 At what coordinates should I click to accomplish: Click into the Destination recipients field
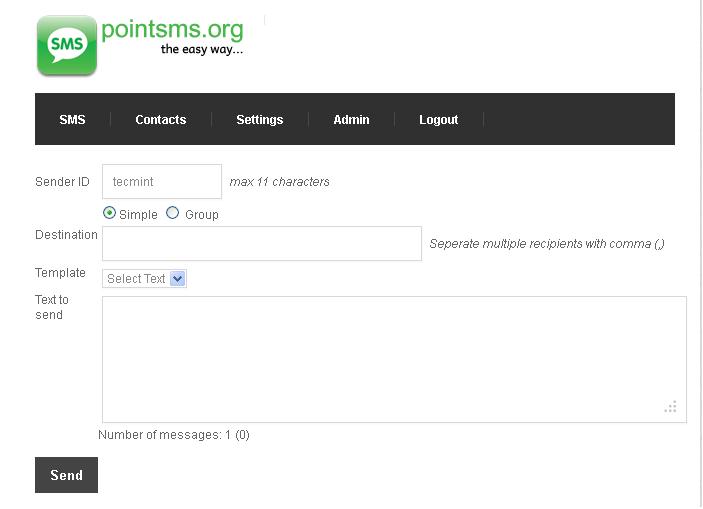tap(262, 243)
